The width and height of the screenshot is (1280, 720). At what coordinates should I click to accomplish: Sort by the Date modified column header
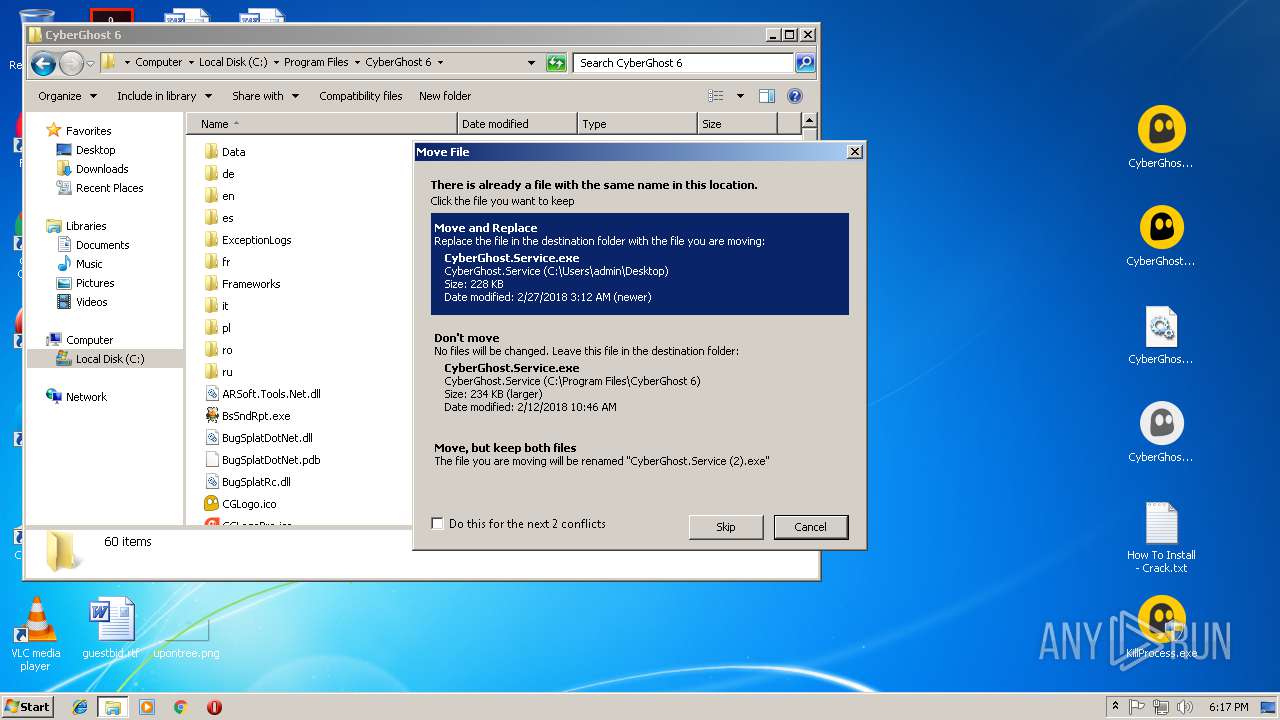click(x=517, y=124)
